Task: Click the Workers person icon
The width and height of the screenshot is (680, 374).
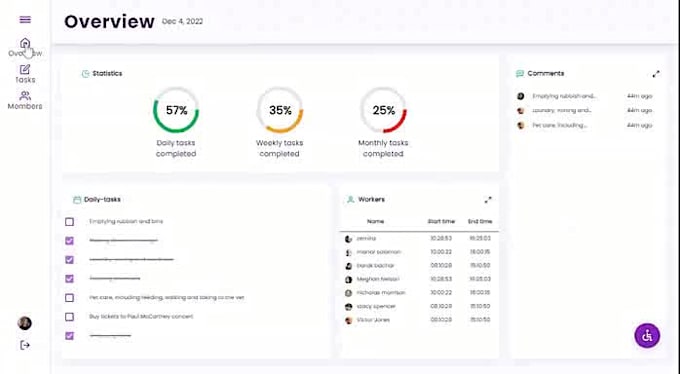Action: pyautogui.click(x=350, y=200)
